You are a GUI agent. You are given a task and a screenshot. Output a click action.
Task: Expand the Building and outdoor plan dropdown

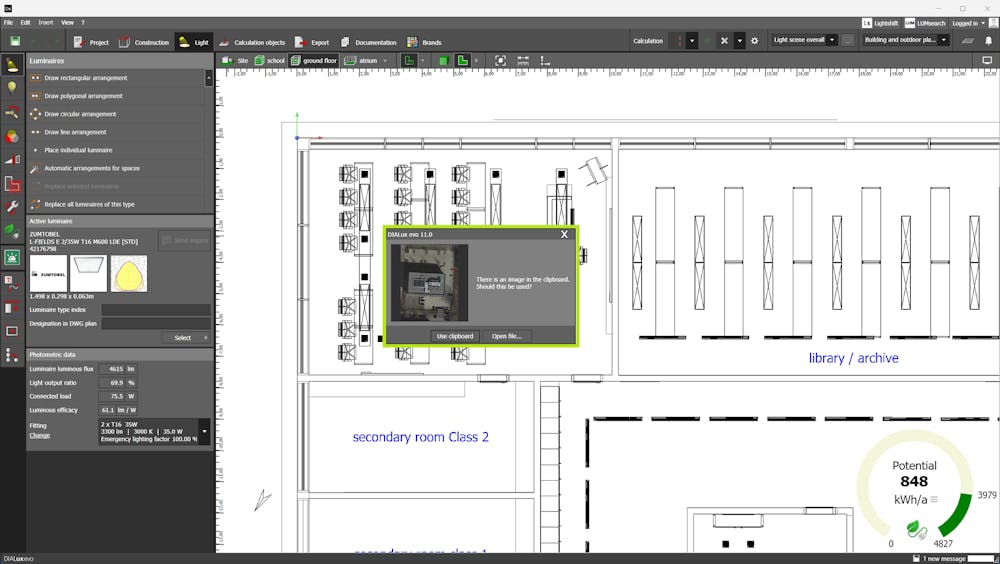906,41
